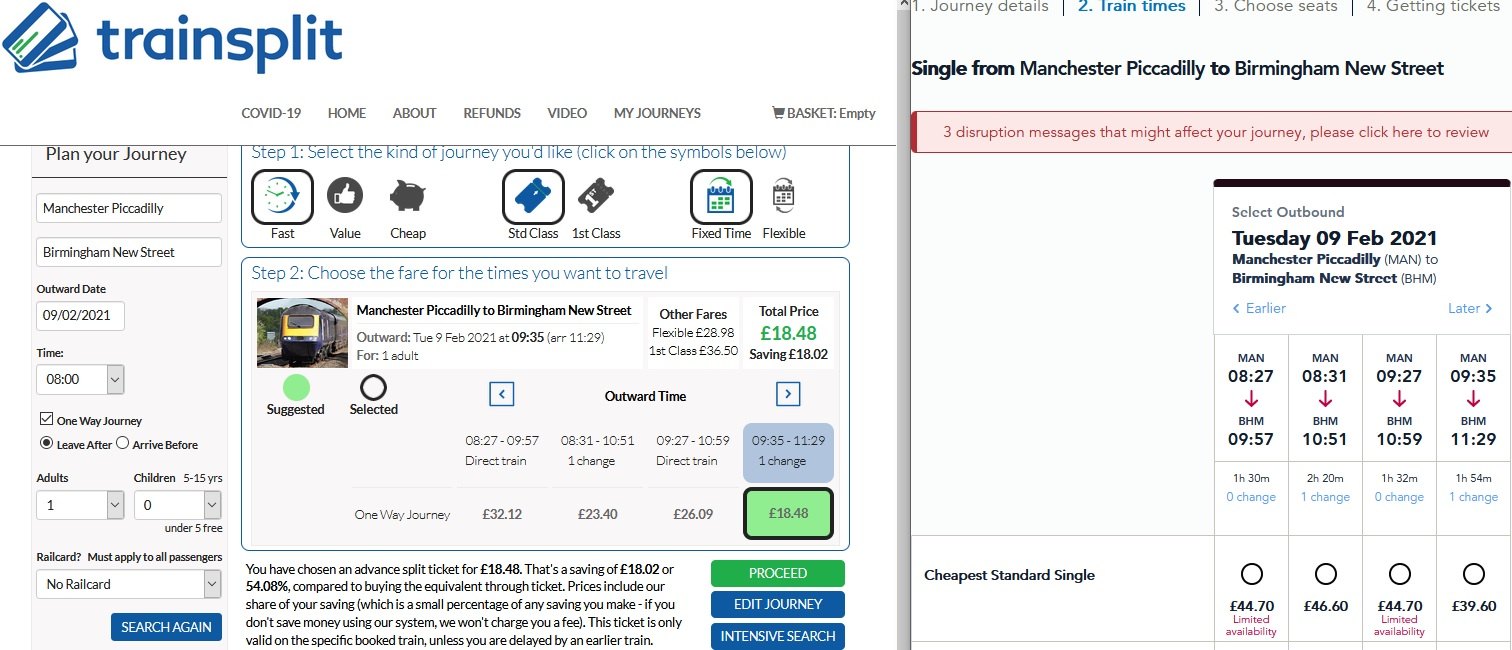Open the COVID-19 menu item
The height and width of the screenshot is (650, 1512).
[271, 113]
